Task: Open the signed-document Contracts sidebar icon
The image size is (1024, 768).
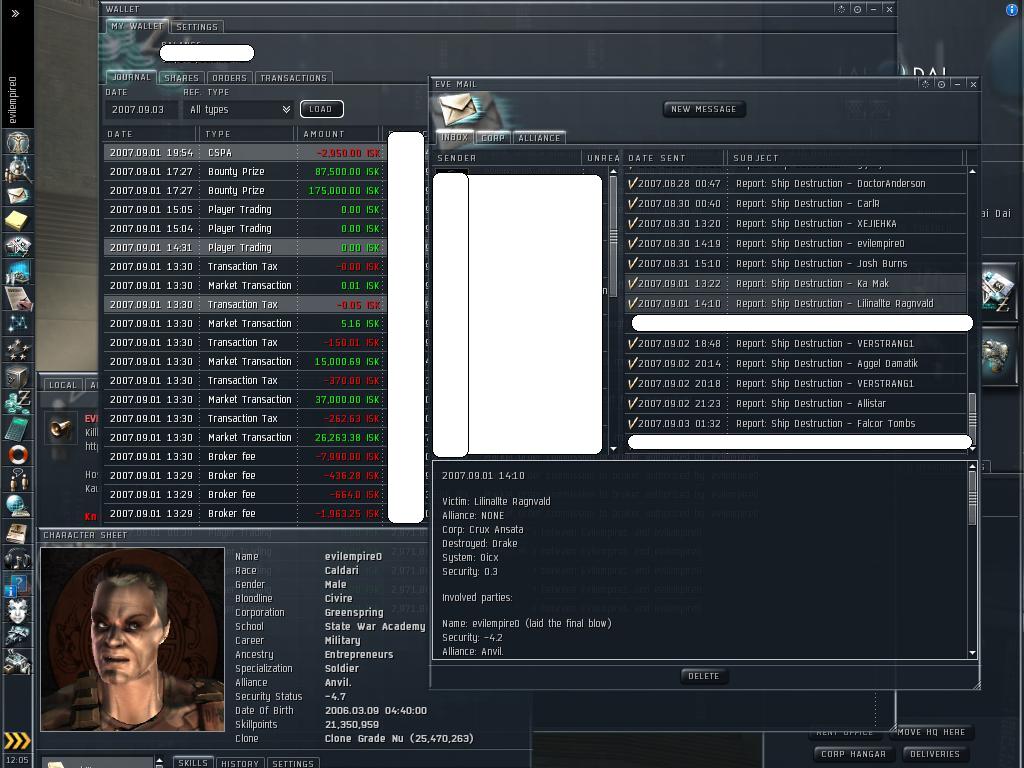Action: [x=18, y=298]
